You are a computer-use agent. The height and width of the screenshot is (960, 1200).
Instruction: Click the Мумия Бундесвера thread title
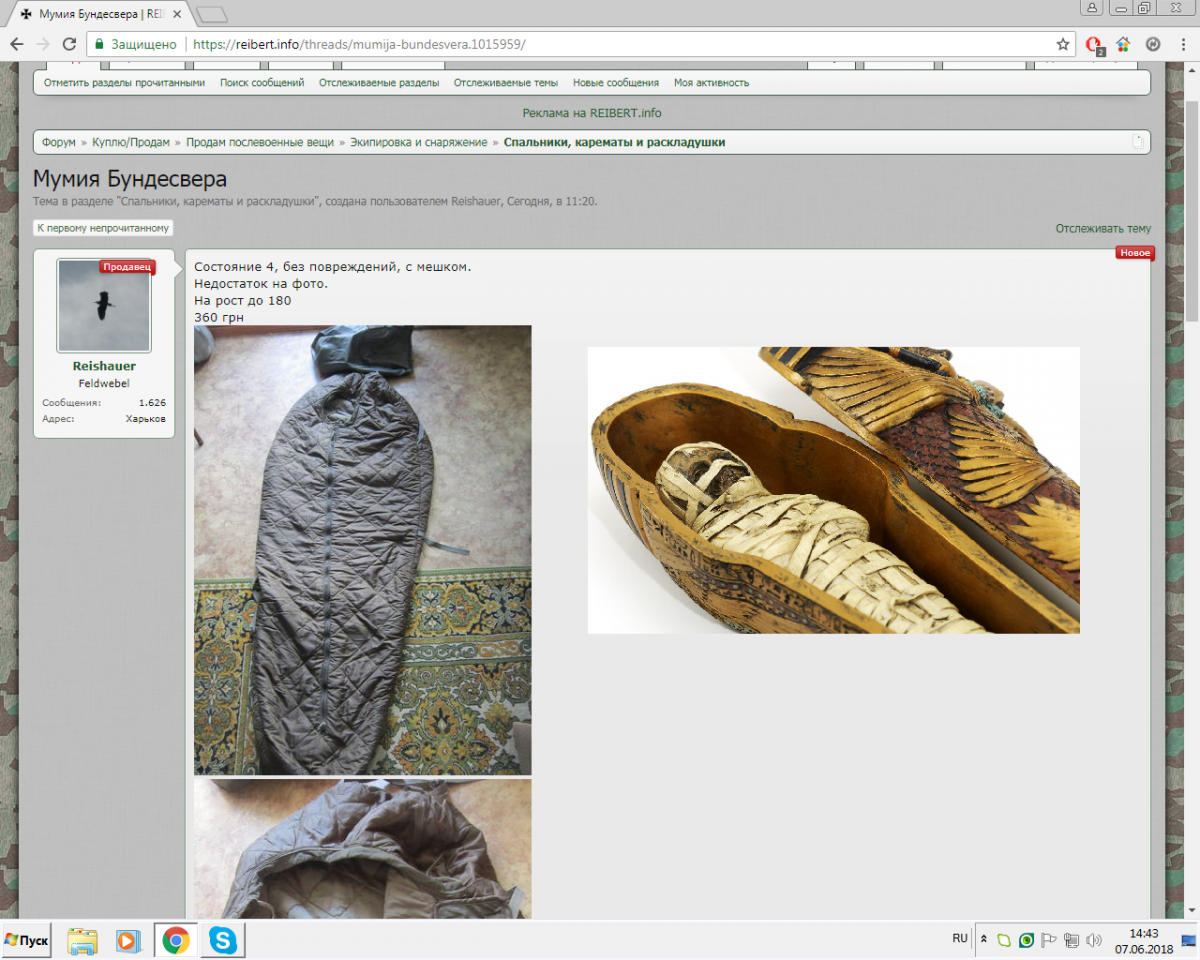pyautogui.click(x=130, y=179)
